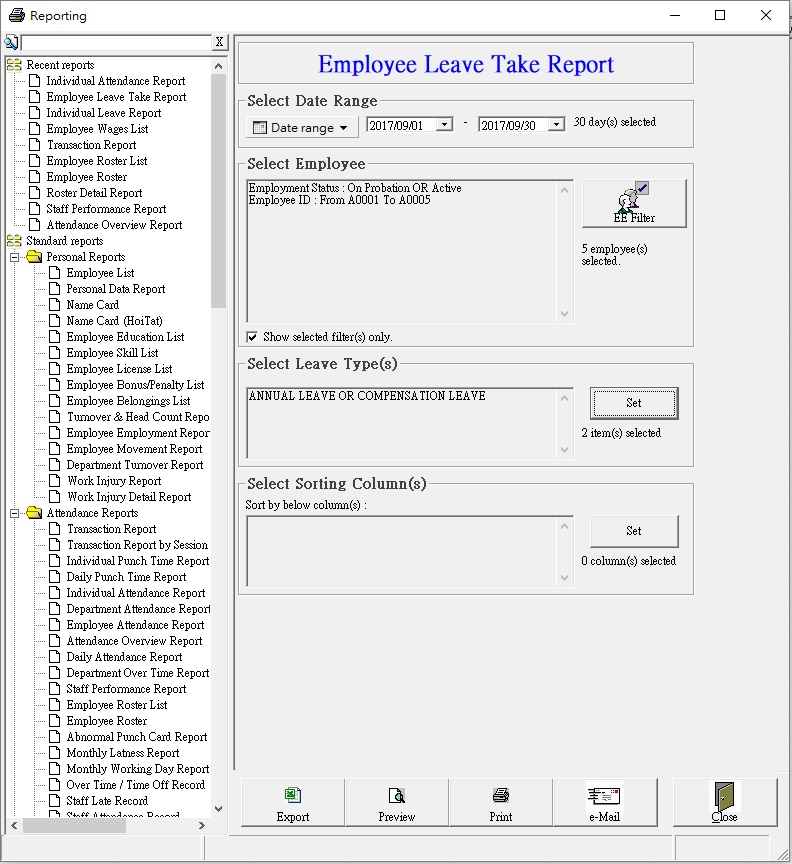Clear the search box with the X button

point(219,42)
